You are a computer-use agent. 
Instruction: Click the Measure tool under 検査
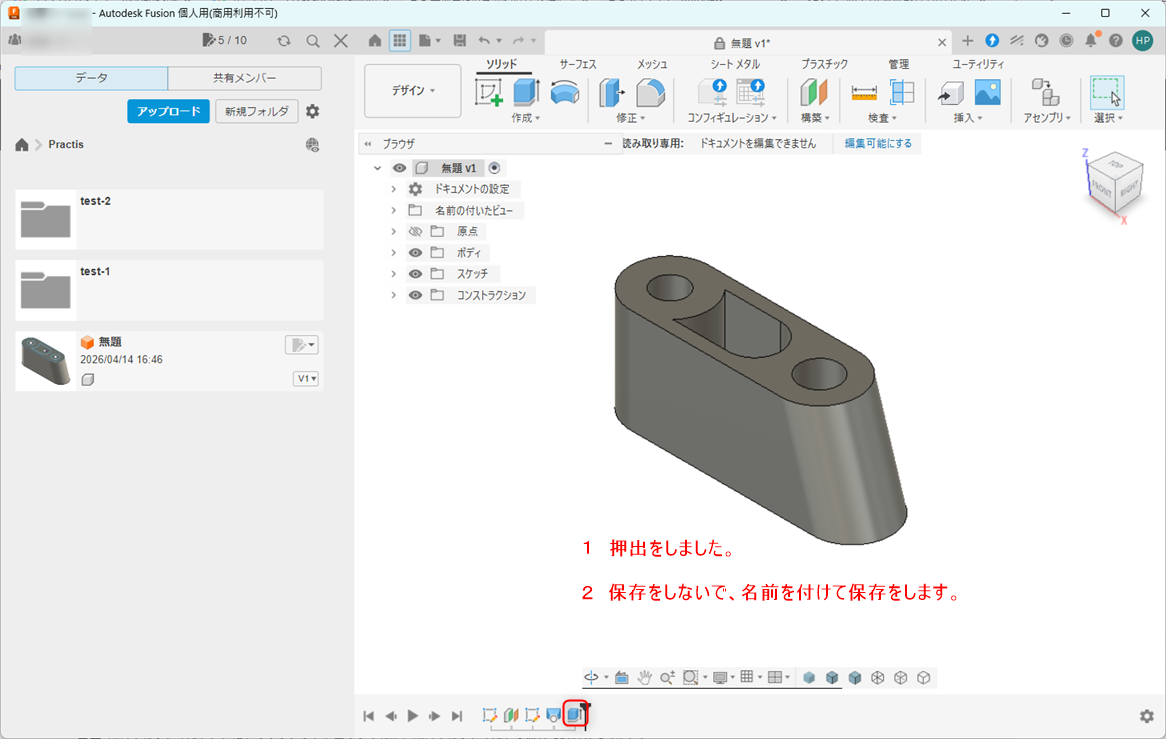tap(864, 93)
